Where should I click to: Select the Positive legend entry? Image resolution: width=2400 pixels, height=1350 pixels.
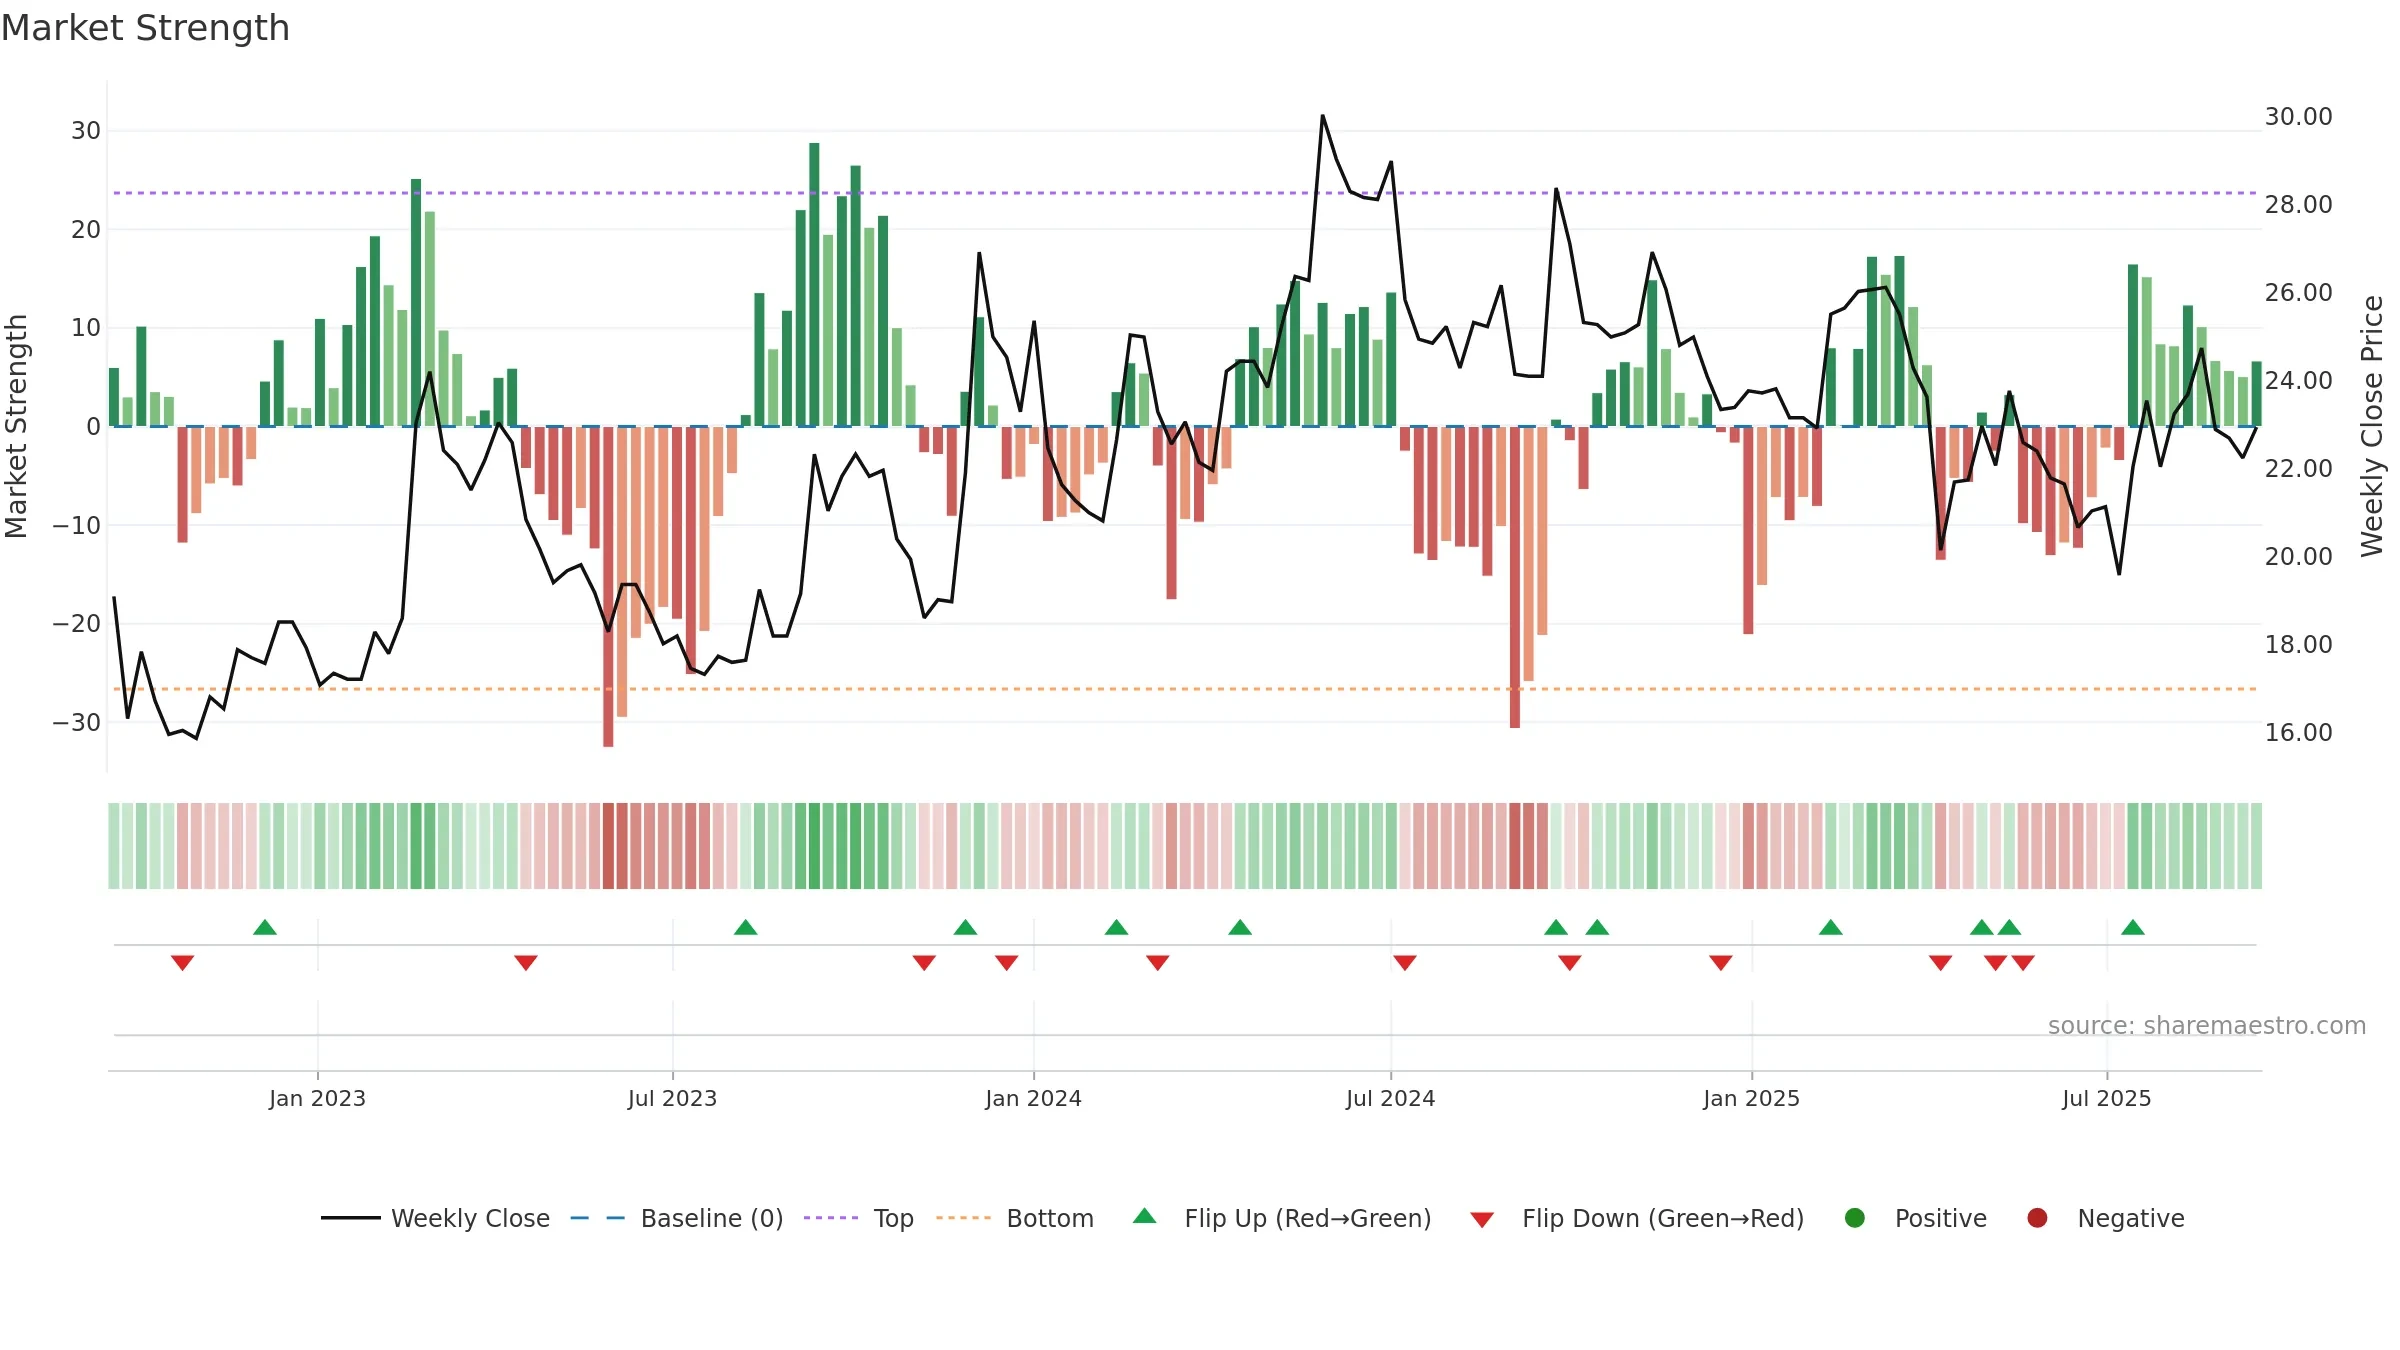(1916, 1218)
